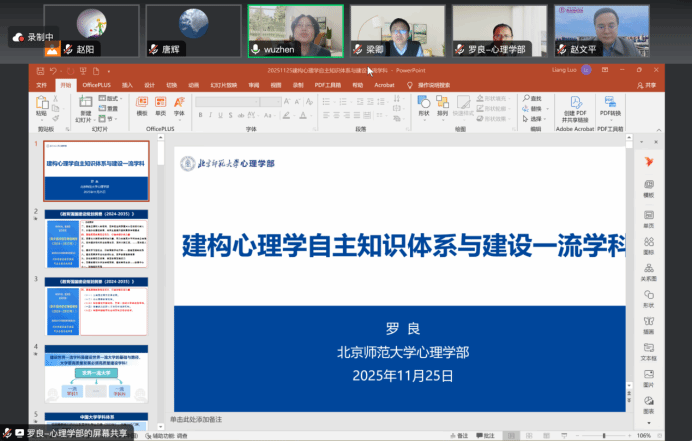This screenshot has height=441, width=692.
Task: Click the 粘贴 (paste) icon in the ribbon
Action: pos(41,106)
